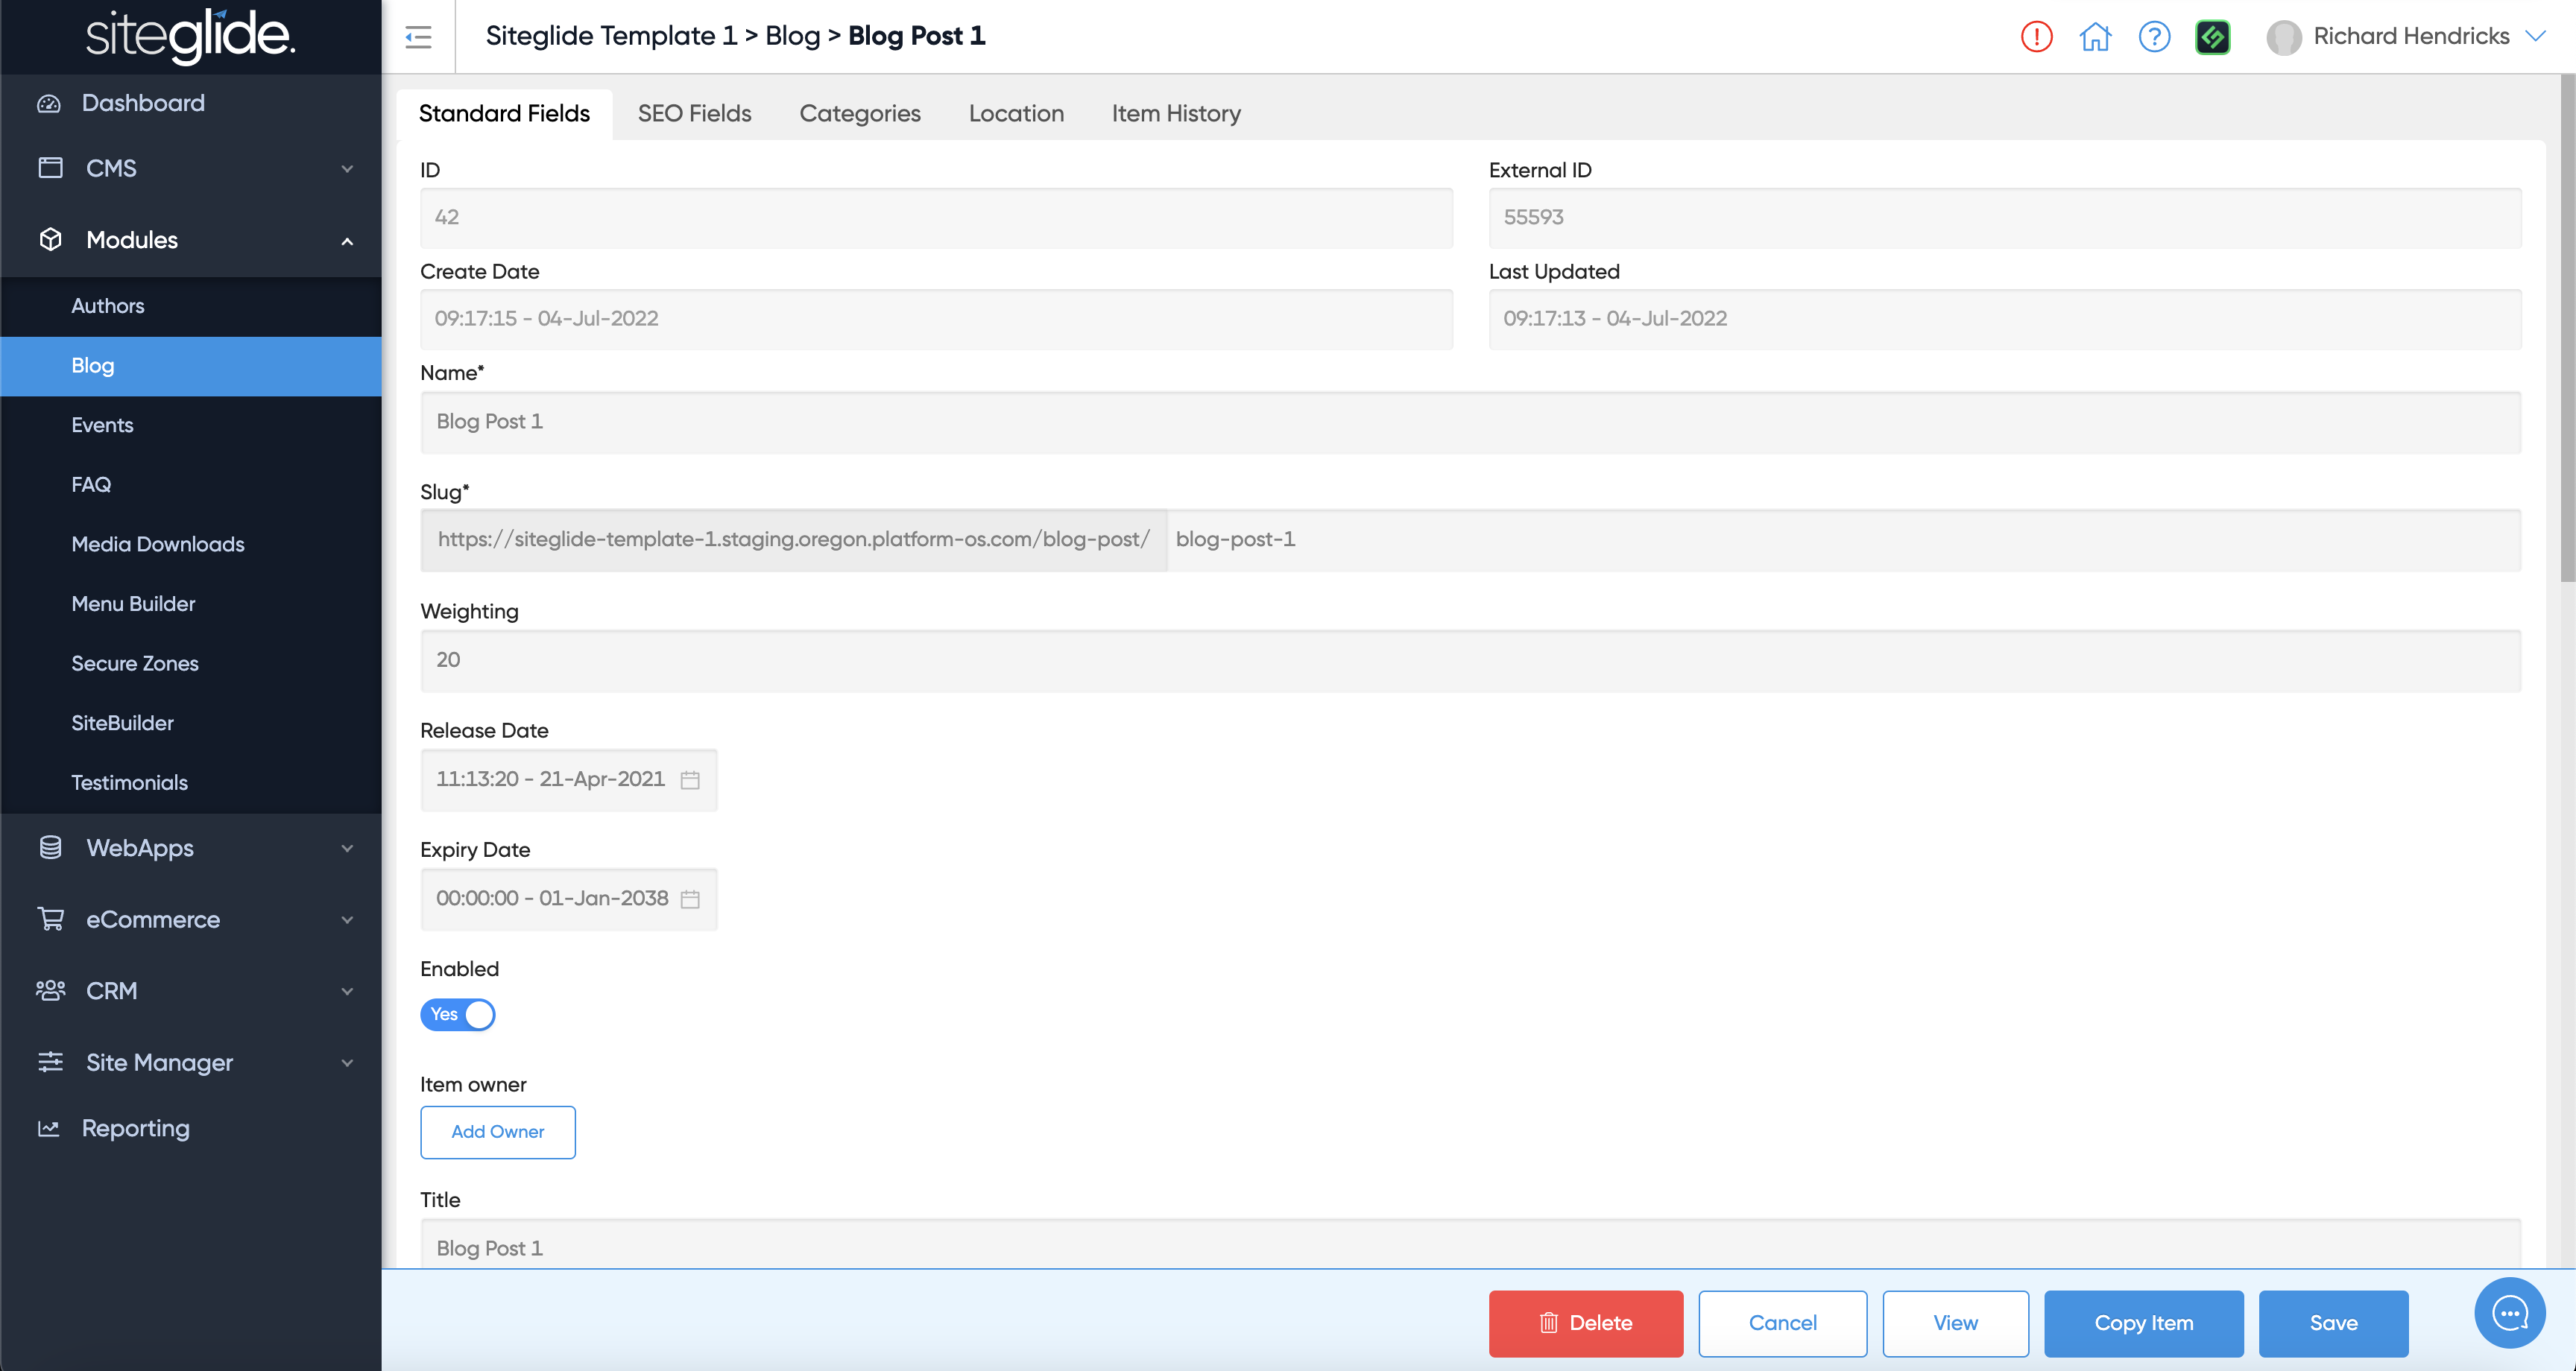This screenshot has width=2576, height=1371.
Task: Open the Item History tab
Action: (1176, 113)
